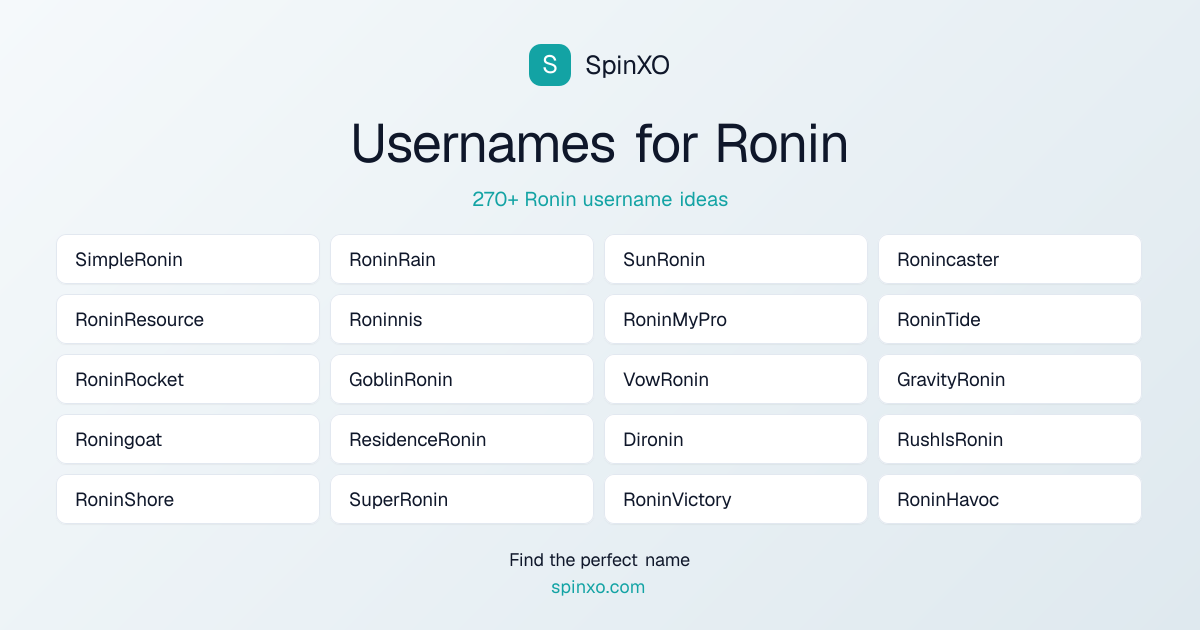Image resolution: width=1200 pixels, height=630 pixels.
Task: Click the Find the perfect name text
Action: point(600,560)
